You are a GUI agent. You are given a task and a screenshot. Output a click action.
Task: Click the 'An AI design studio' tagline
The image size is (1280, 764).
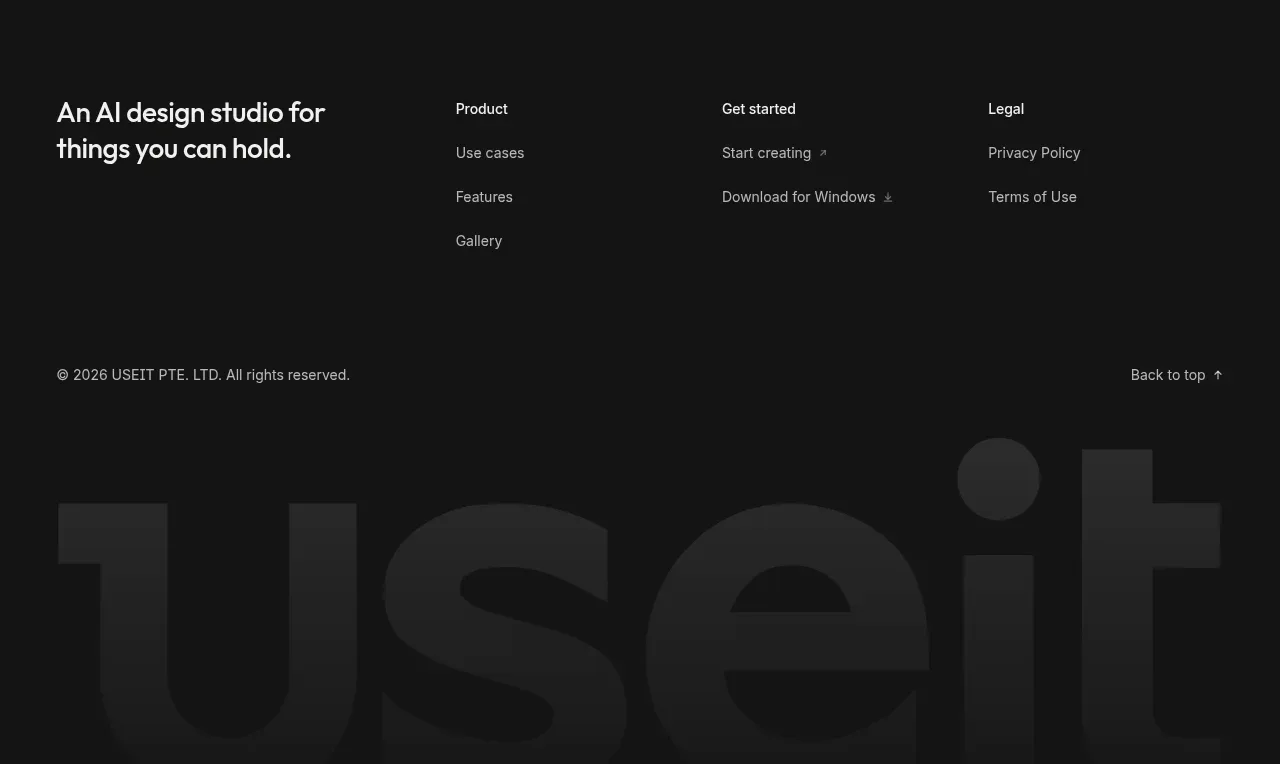point(191,130)
